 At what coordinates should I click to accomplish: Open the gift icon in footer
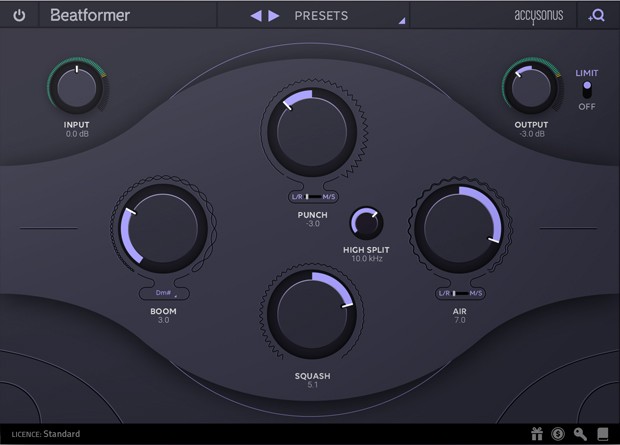pos(537,434)
